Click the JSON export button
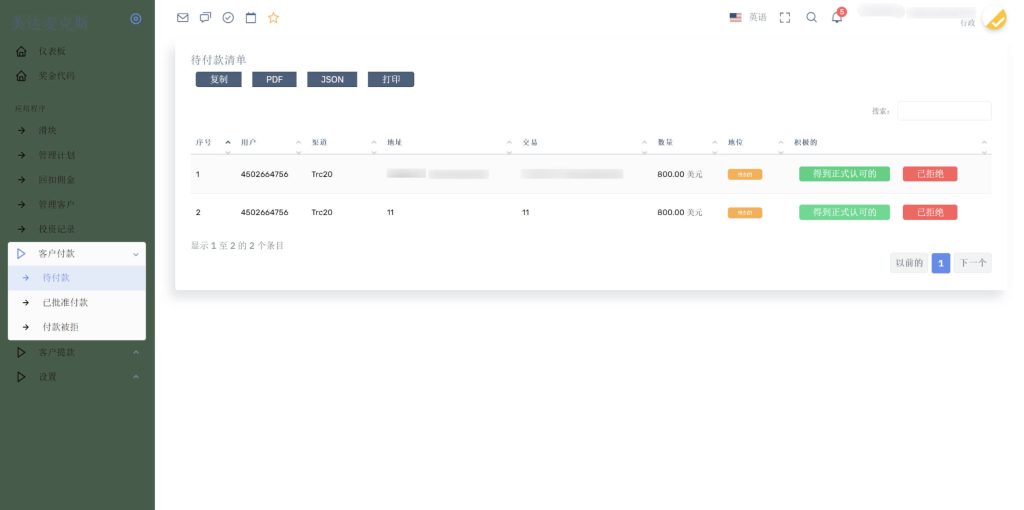 tap(332, 79)
